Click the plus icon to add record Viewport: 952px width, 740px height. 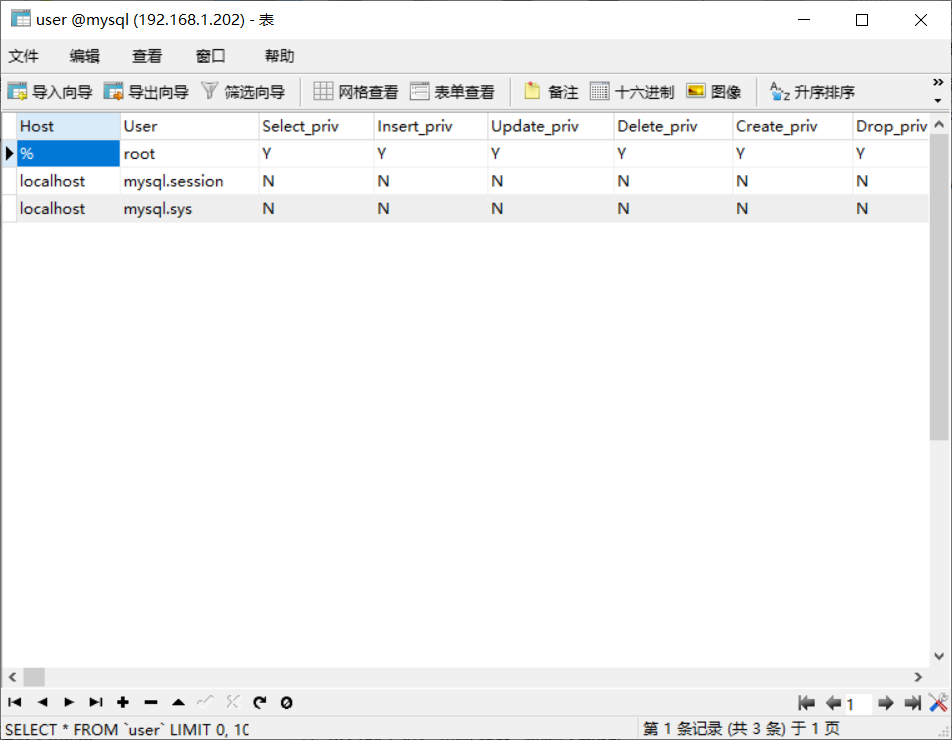[x=123, y=703]
